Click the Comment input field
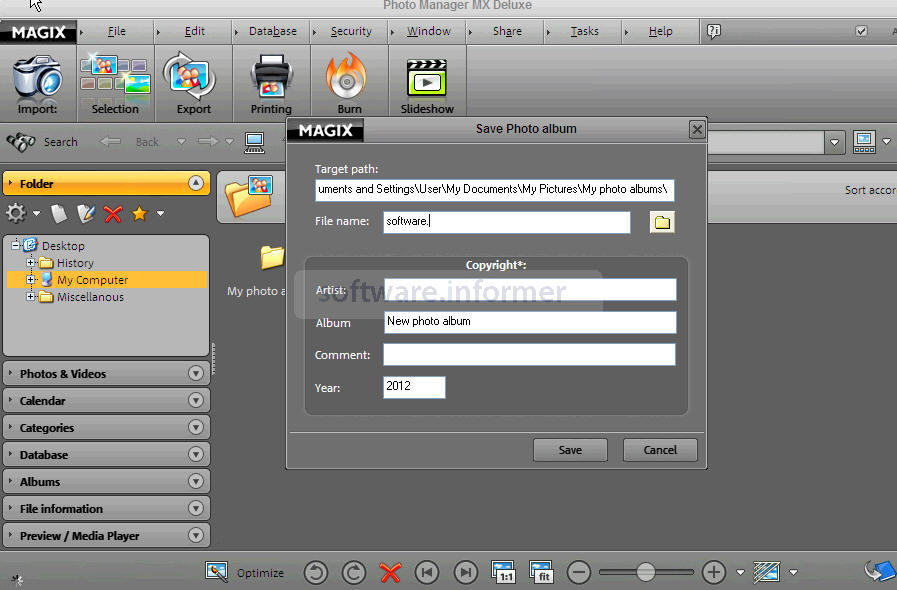Screen dimensions: 897x590 coord(529,354)
